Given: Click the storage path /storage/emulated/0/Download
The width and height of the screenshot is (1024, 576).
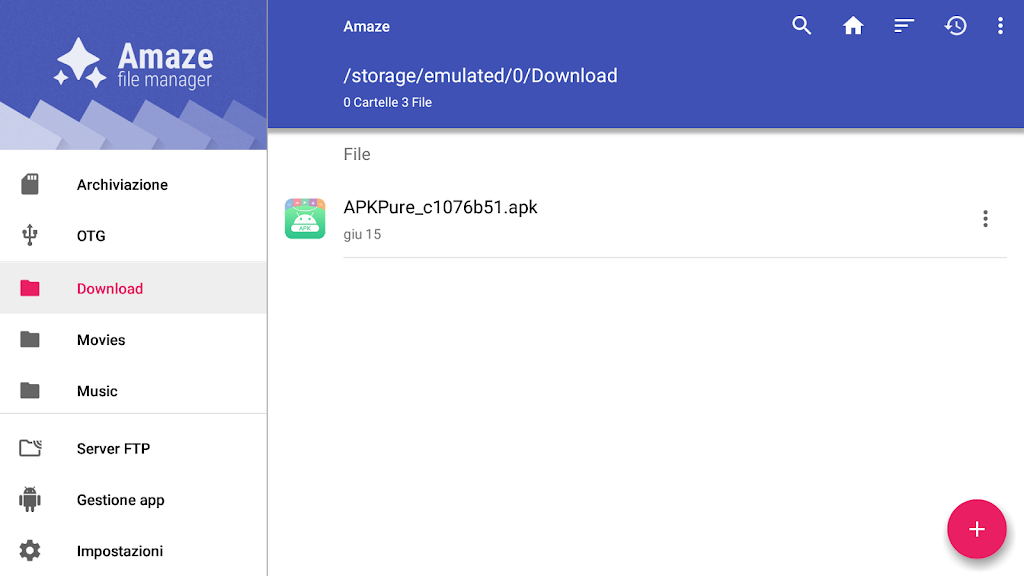Looking at the screenshot, I should pos(480,76).
